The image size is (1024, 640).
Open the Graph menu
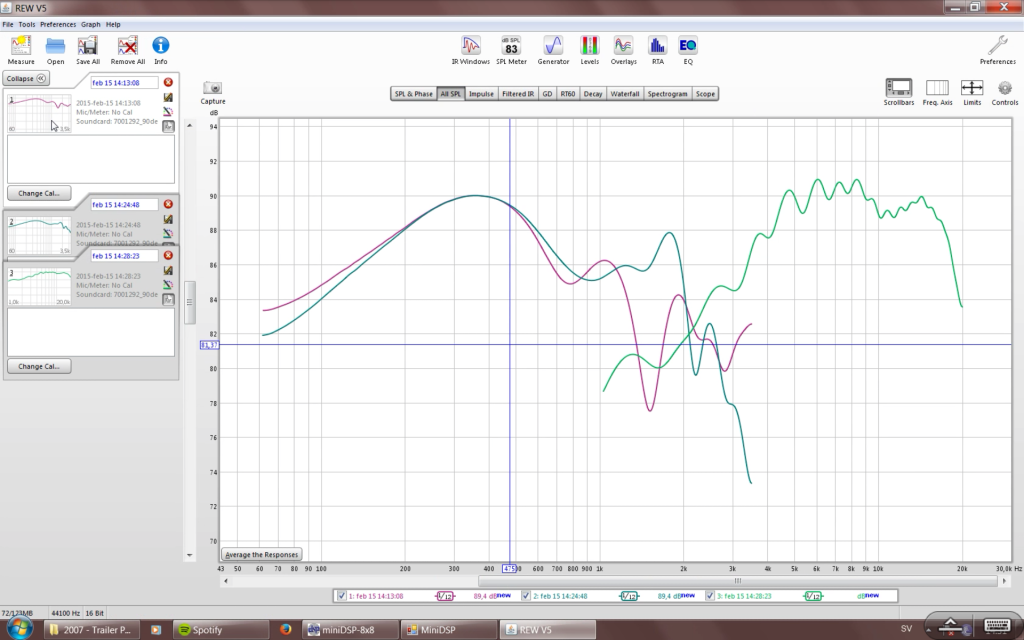[91, 24]
